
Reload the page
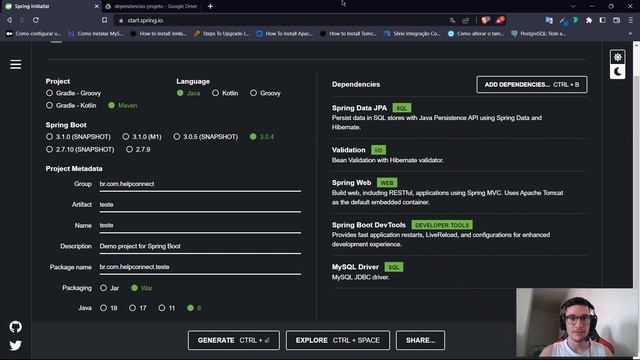tap(36, 20)
